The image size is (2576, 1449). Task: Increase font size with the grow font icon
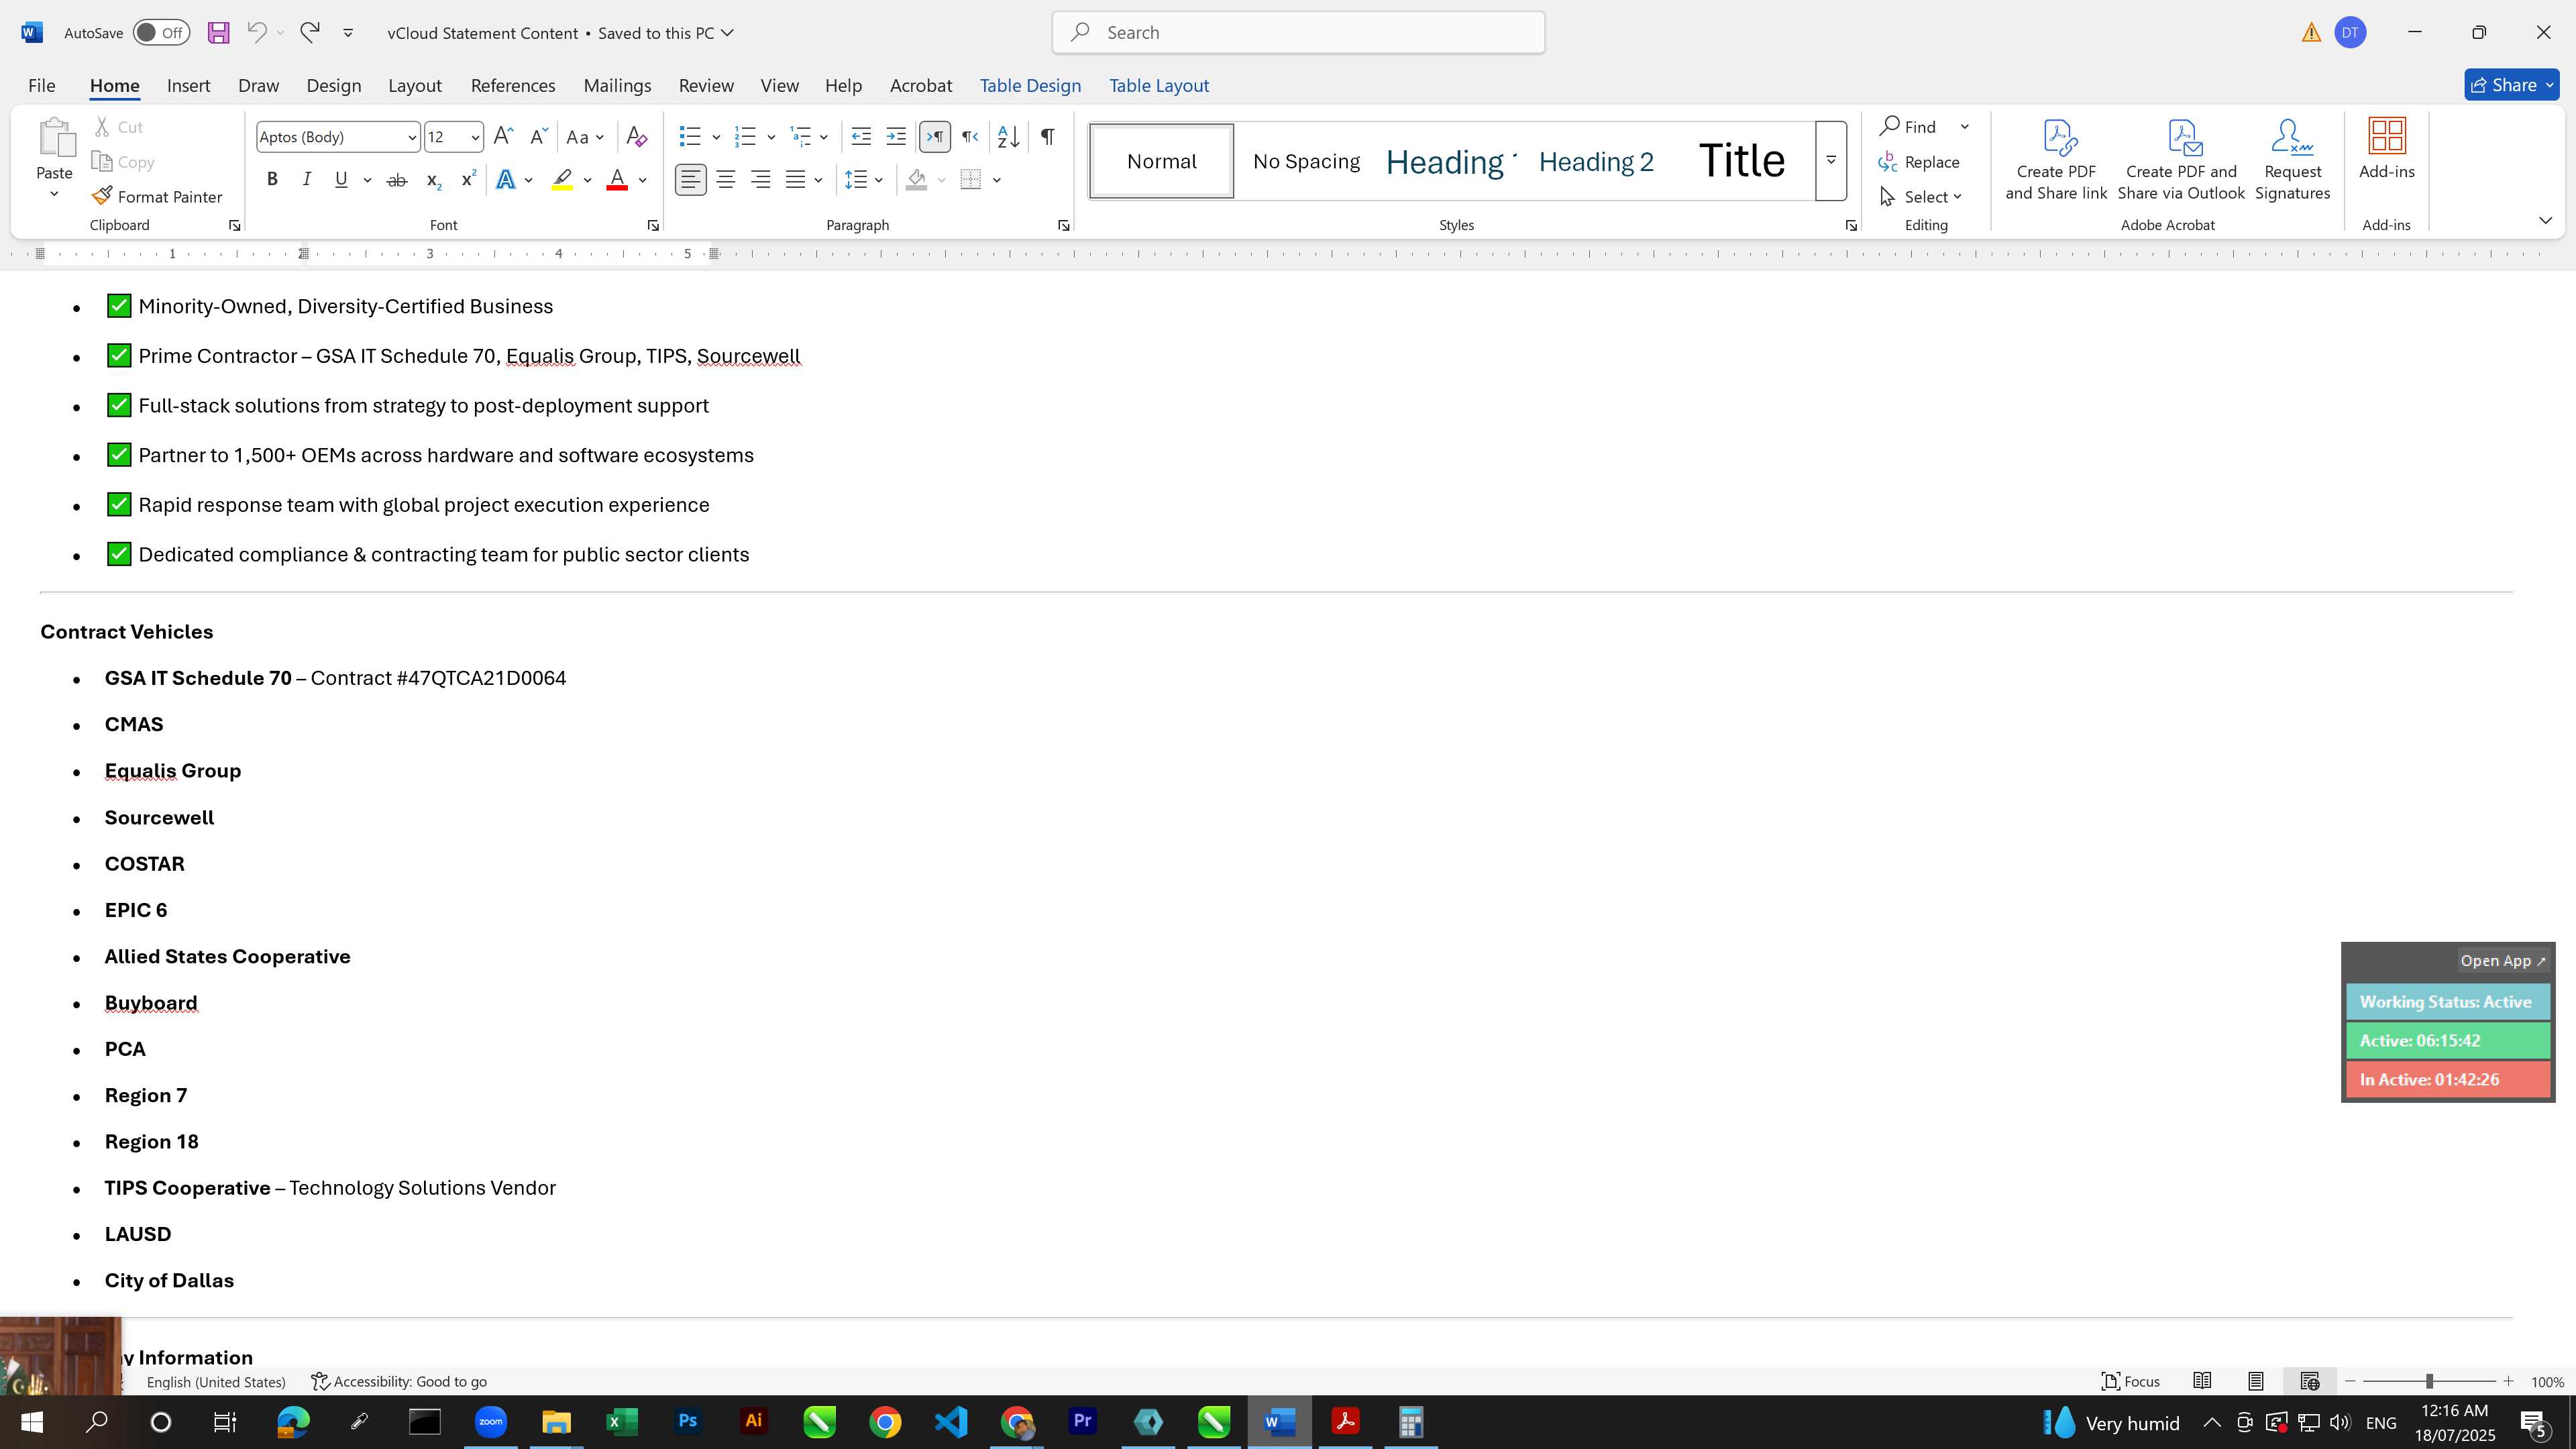[x=504, y=137]
